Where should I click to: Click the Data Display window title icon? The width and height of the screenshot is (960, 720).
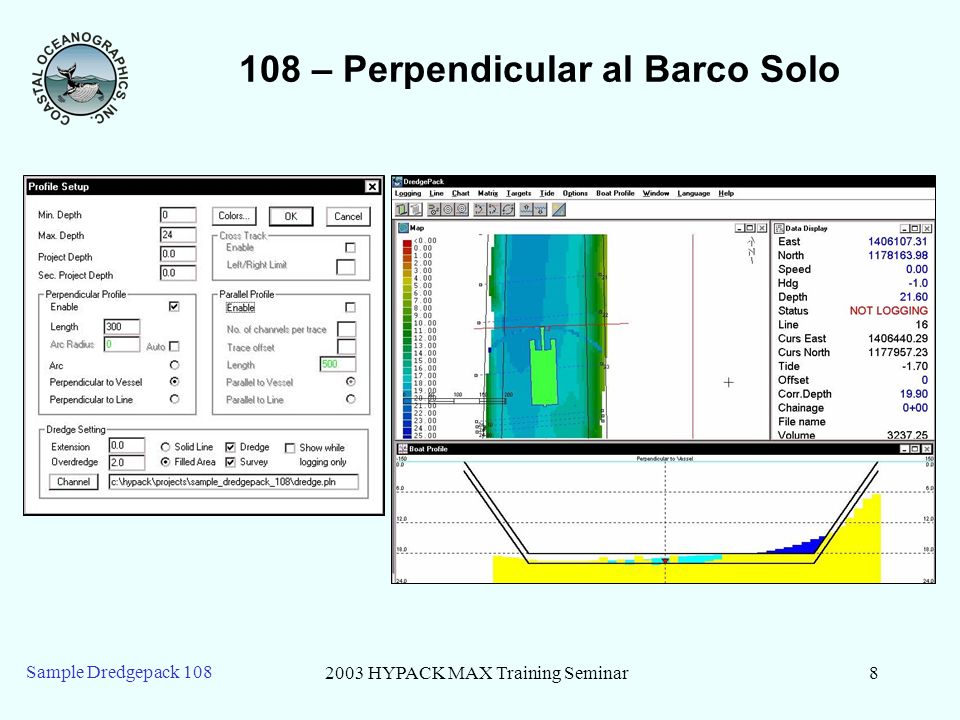pos(779,228)
